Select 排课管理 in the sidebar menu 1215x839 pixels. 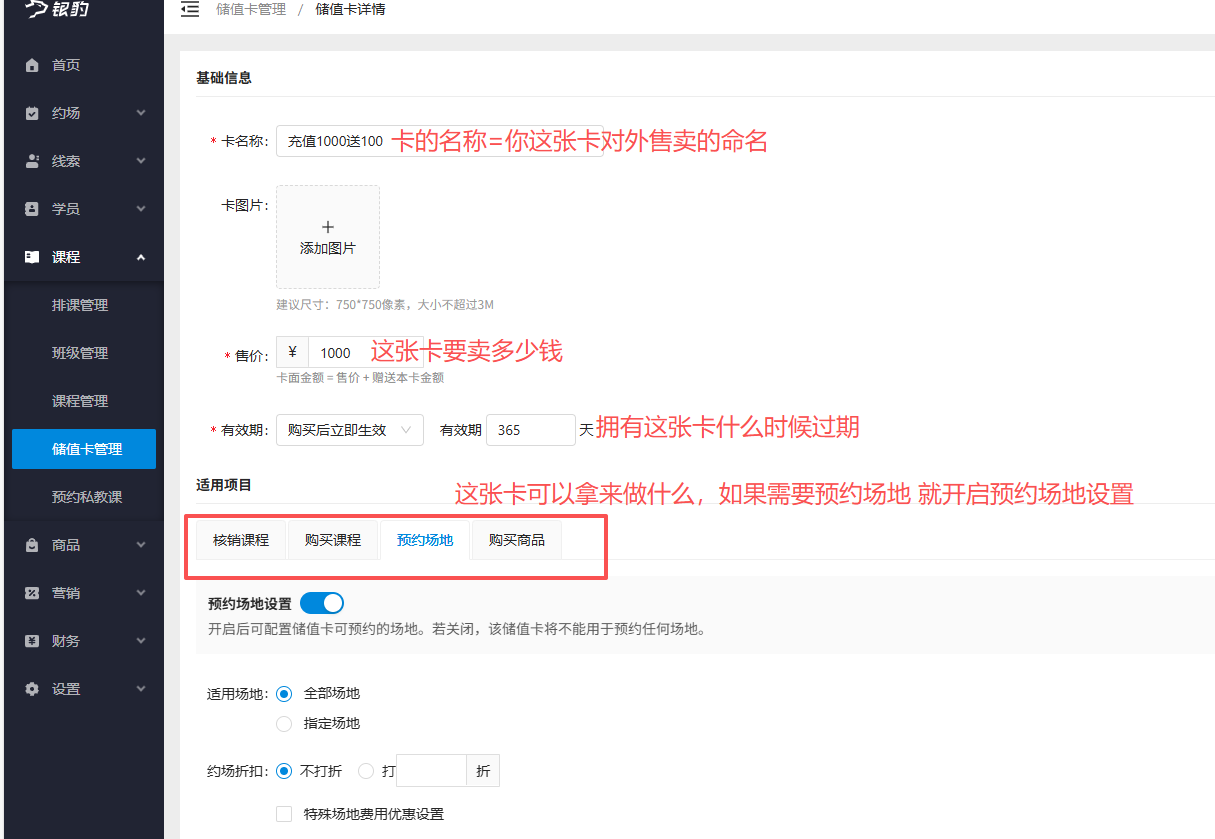[83, 304]
